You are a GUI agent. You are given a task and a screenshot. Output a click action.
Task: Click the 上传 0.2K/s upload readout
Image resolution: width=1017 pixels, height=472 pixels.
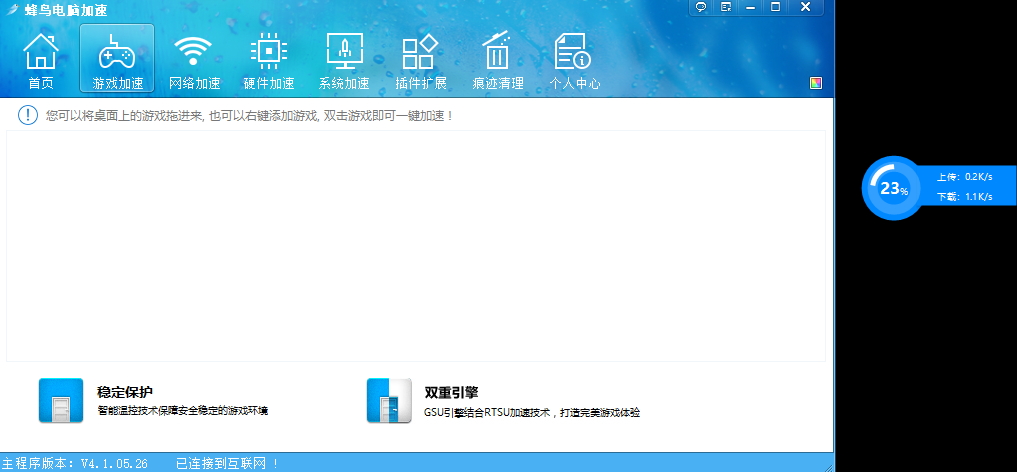point(964,176)
